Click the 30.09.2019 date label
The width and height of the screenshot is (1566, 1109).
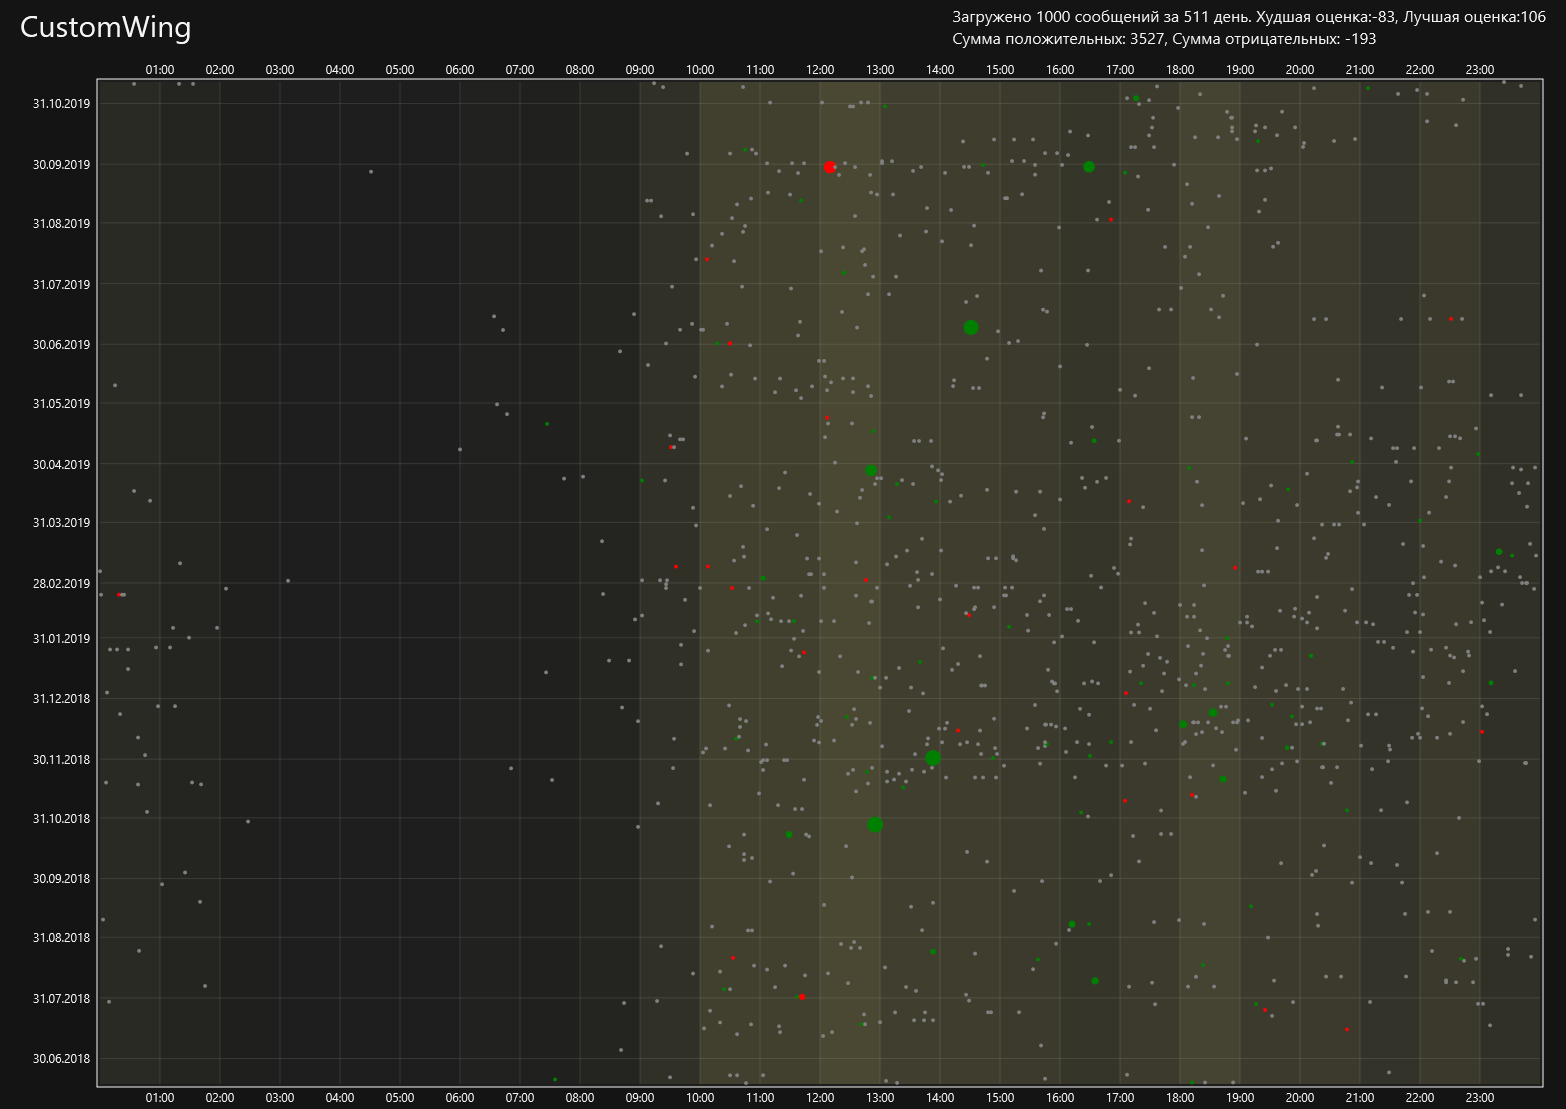[61, 164]
